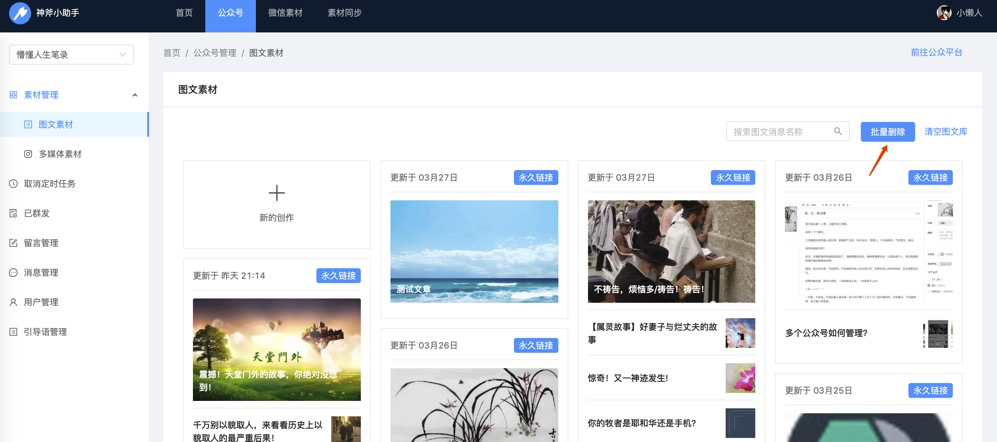Click 永久链接 on the 昨天 21:14 card
The height and width of the screenshot is (442, 997).
pos(339,275)
